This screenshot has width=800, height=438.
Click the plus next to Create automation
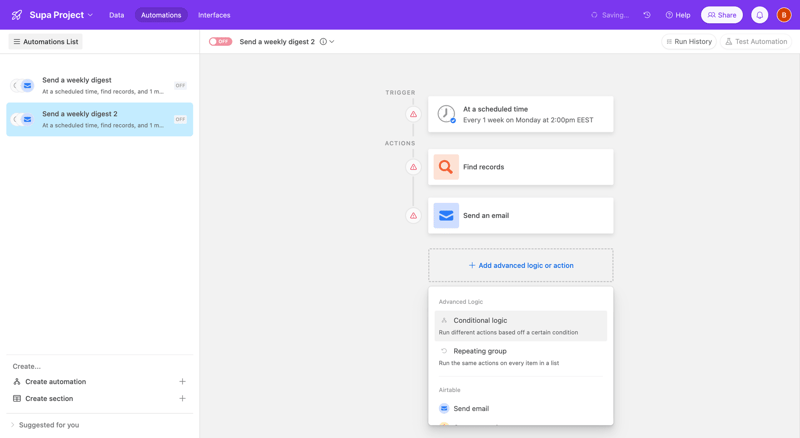click(x=182, y=381)
